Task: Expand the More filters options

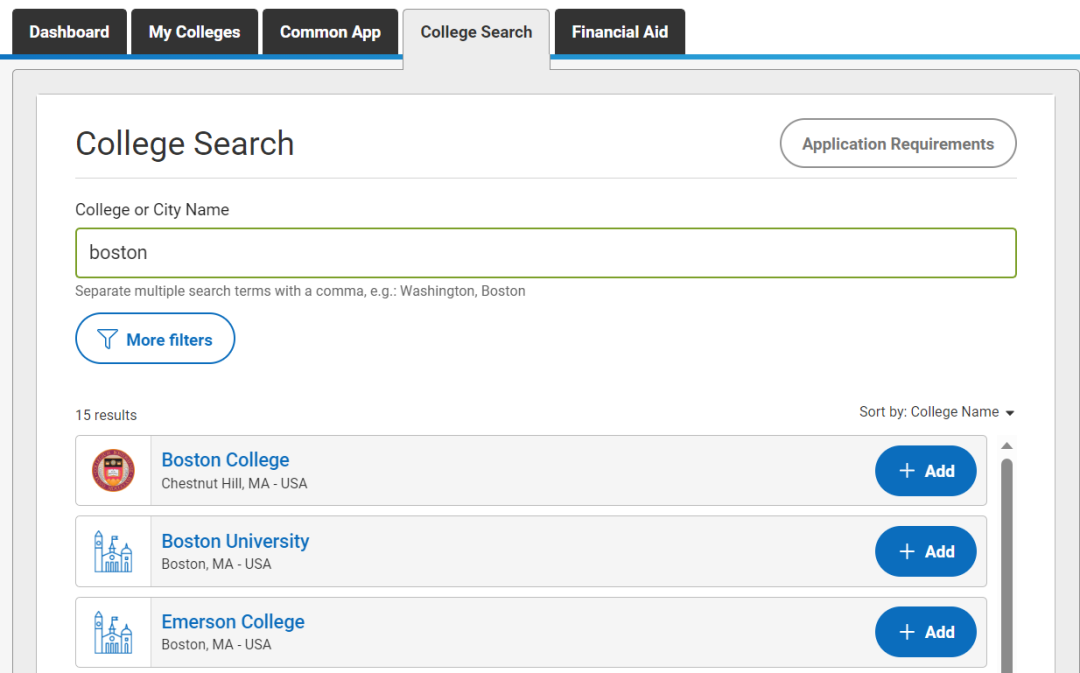Action: (x=155, y=340)
